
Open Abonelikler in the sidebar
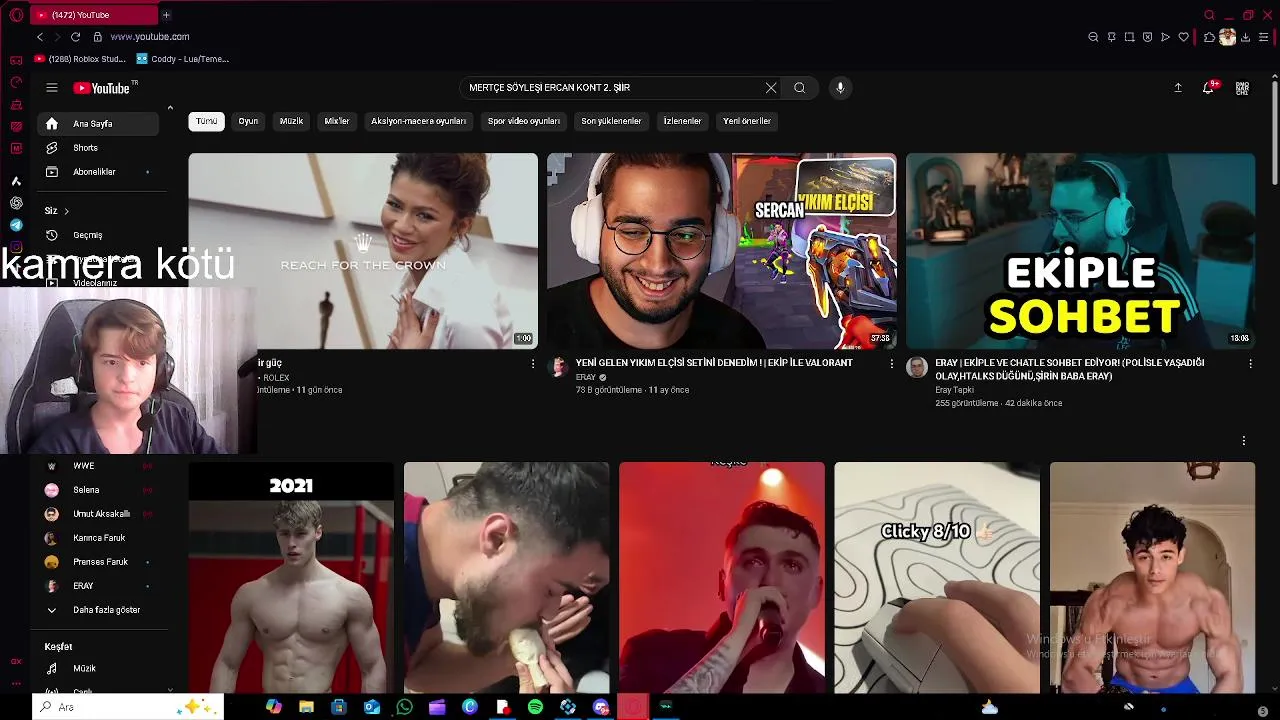[98, 172]
